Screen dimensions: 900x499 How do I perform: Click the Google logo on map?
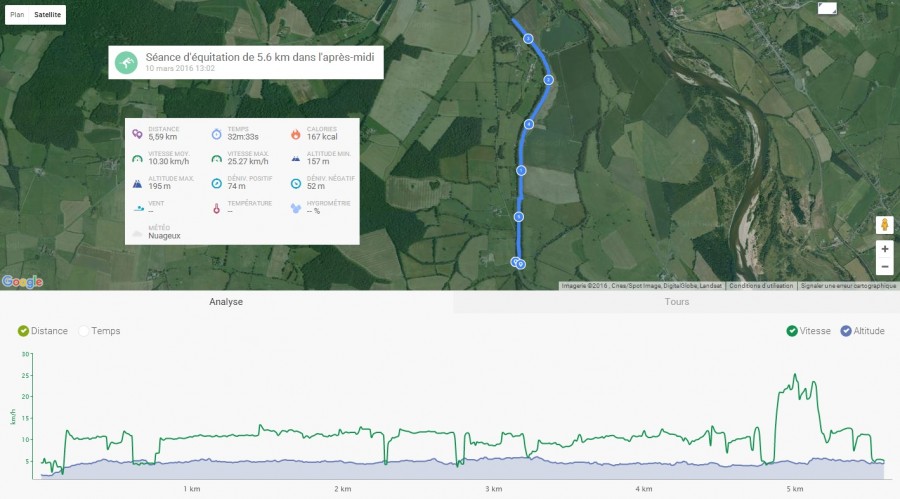pos(22,282)
